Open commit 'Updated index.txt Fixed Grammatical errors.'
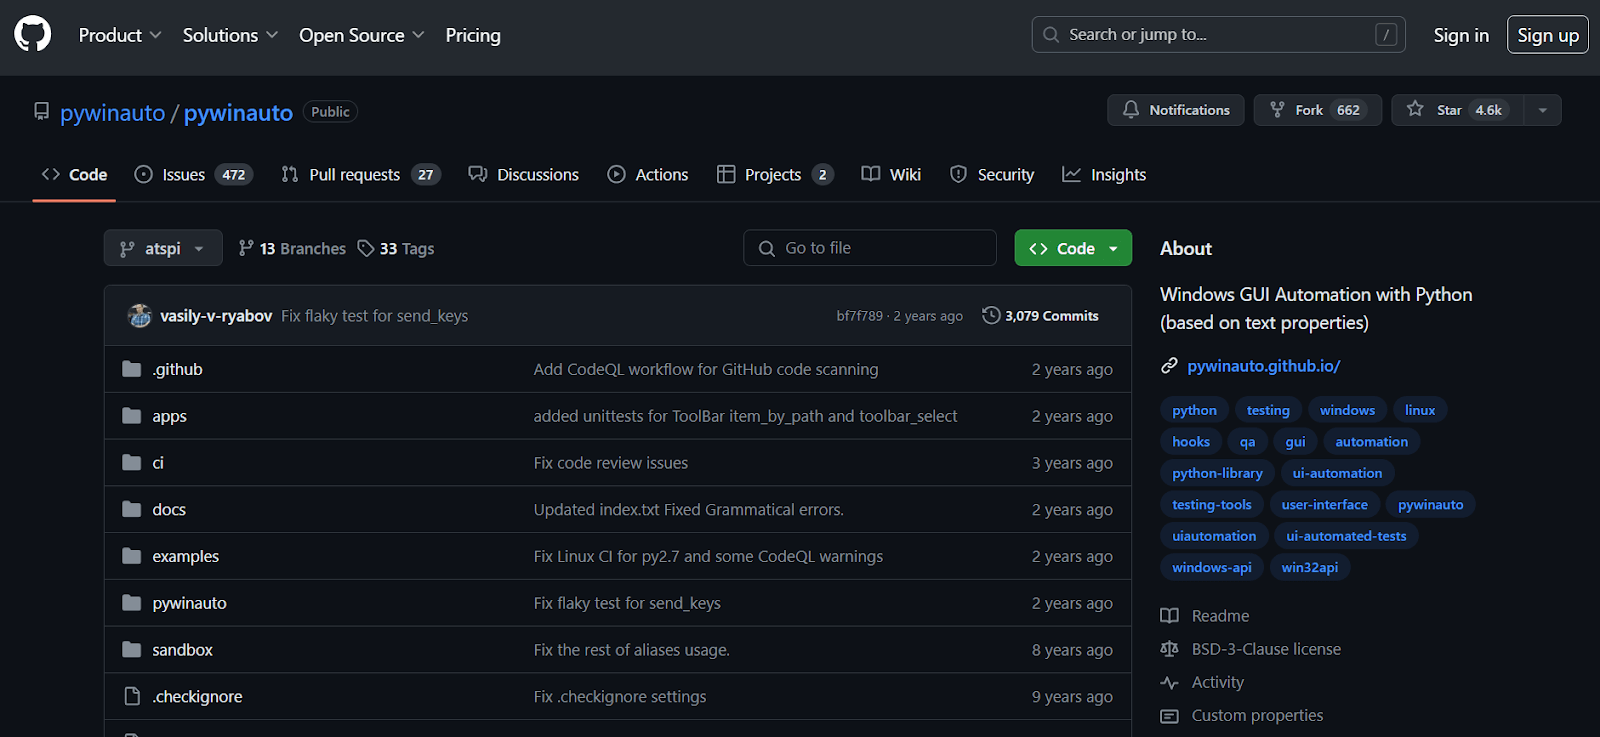Screen dimensions: 1600x737 tap(688, 510)
